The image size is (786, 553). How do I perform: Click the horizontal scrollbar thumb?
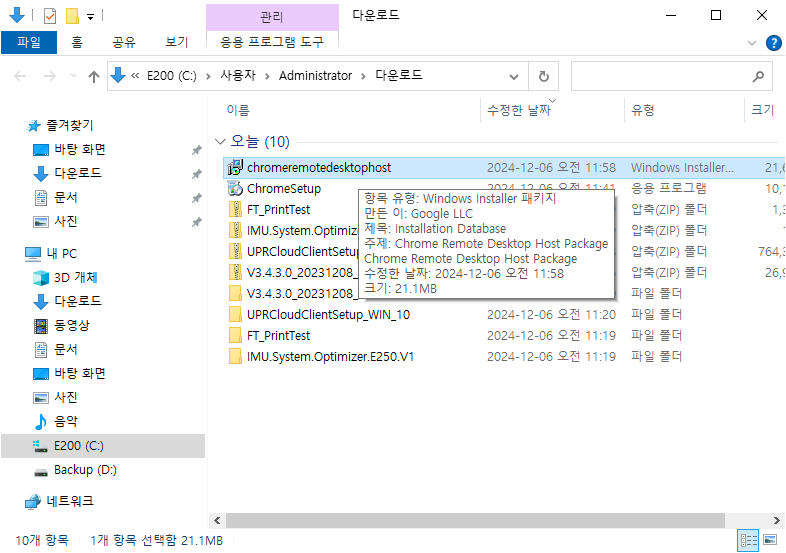(x=475, y=520)
